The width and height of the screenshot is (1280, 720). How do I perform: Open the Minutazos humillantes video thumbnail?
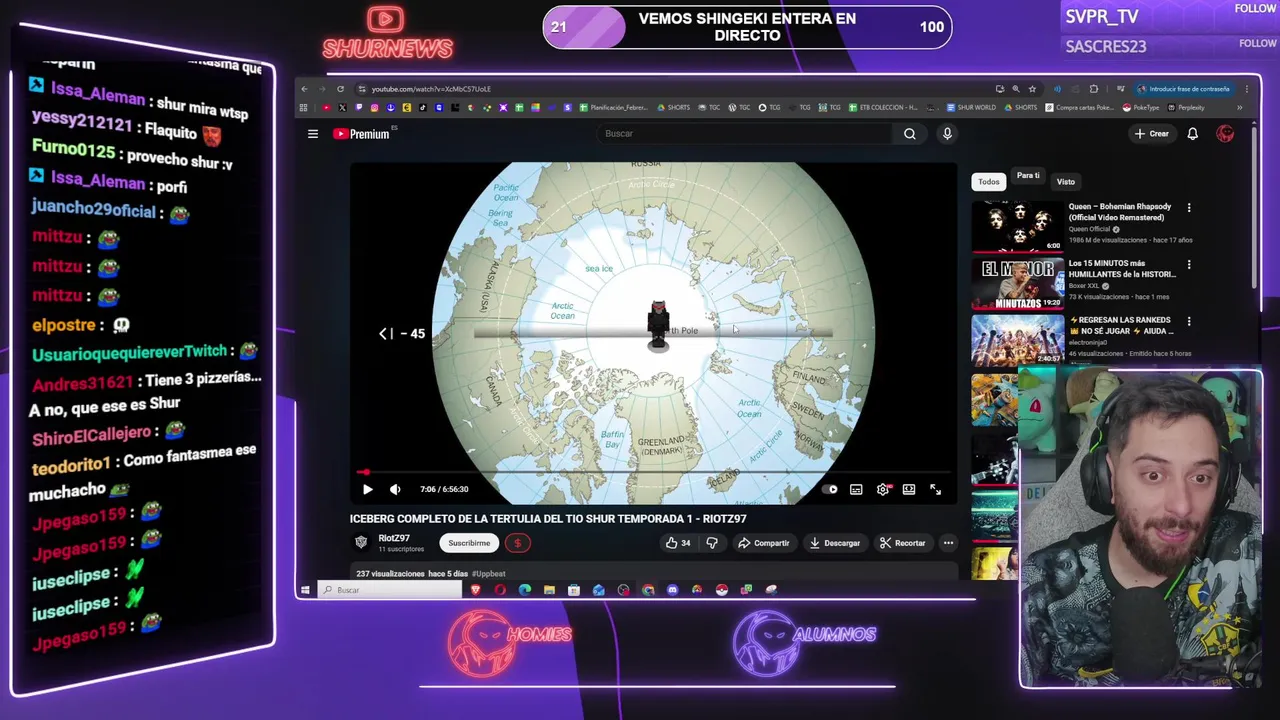pyautogui.click(x=1018, y=283)
